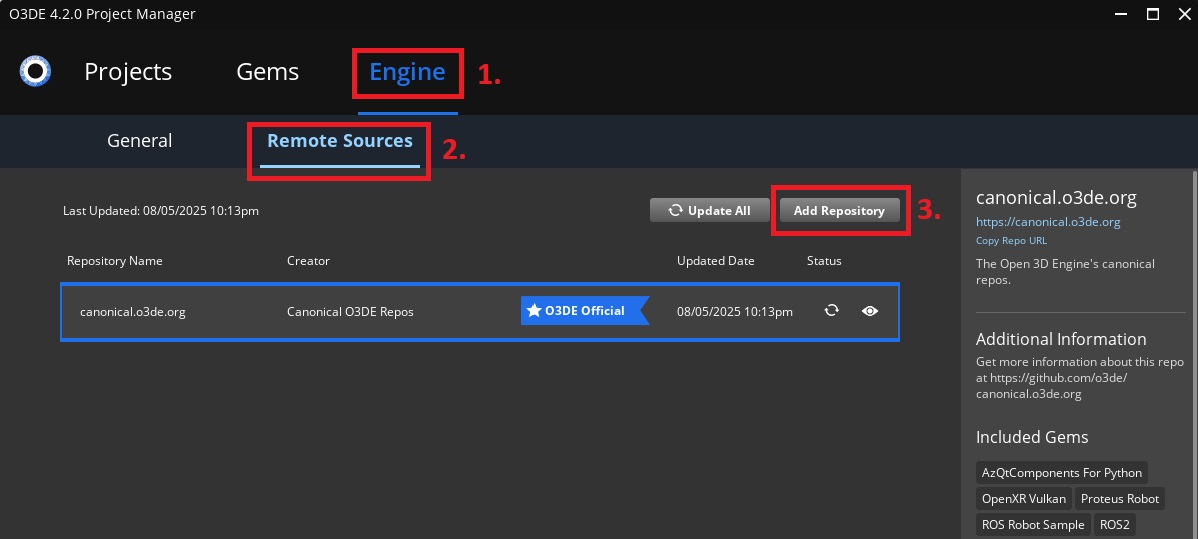Click the Updated Date column header

click(715, 261)
